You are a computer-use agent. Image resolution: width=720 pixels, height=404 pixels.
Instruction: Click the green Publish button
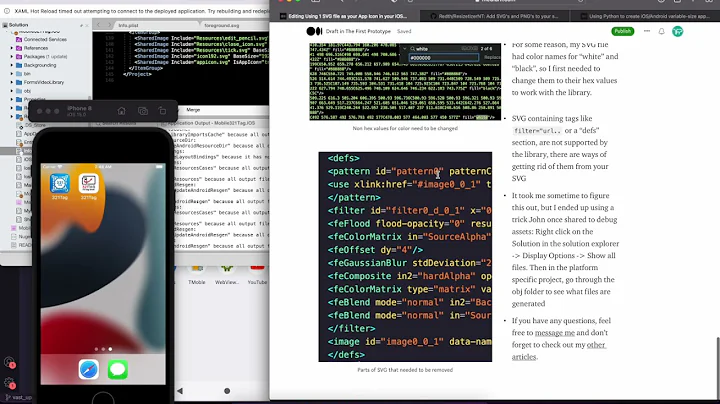click(623, 31)
